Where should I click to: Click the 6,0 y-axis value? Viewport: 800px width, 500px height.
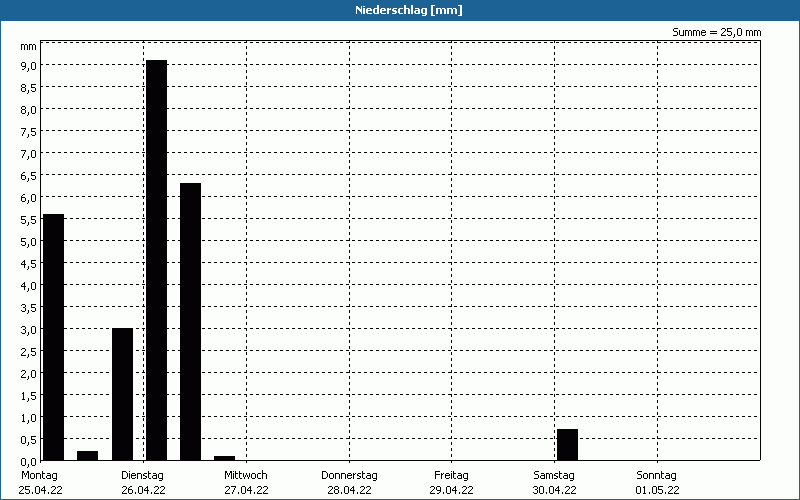pos(29,197)
